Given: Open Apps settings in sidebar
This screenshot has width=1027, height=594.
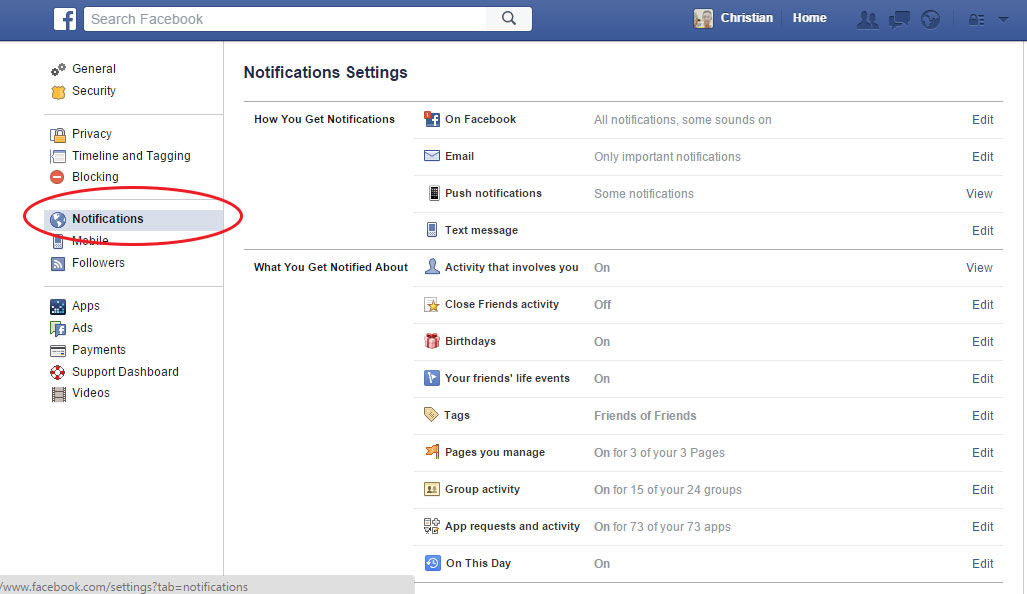Looking at the screenshot, I should pyautogui.click(x=86, y=306).
